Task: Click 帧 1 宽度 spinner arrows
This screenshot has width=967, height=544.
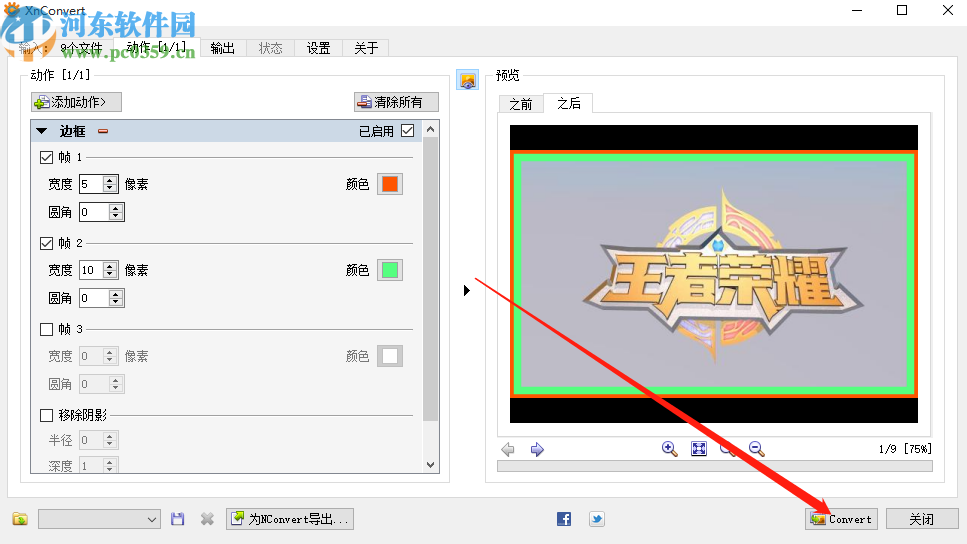Action: (x=110, y=184)
